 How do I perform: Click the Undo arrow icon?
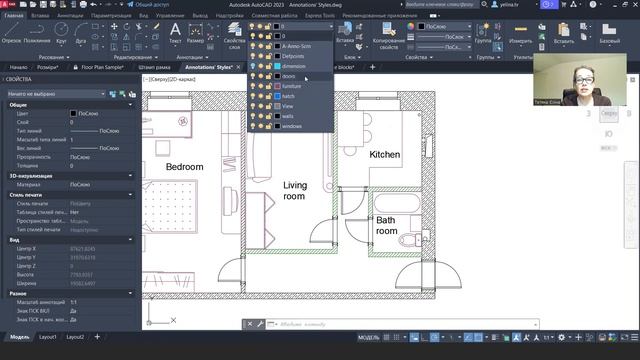[x=93, y=4]
